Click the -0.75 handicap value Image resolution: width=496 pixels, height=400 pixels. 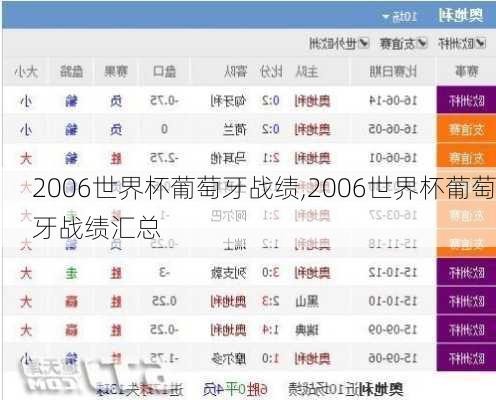164,100
